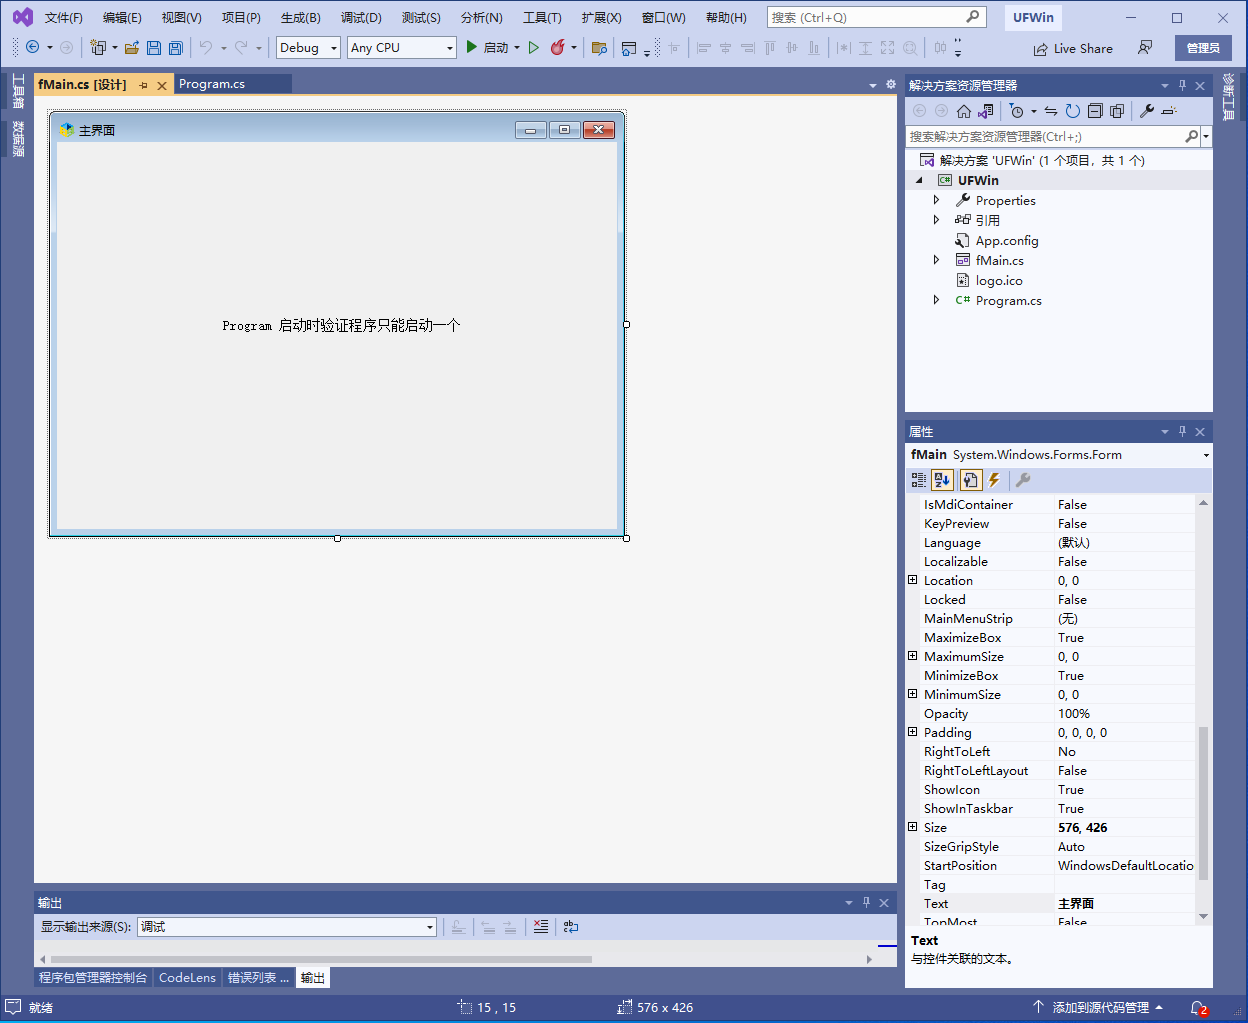The height and width of the screenshot is (1023, 1248).
Task: Open the 工具箱 side tab
Action: [x=18, y=91]
